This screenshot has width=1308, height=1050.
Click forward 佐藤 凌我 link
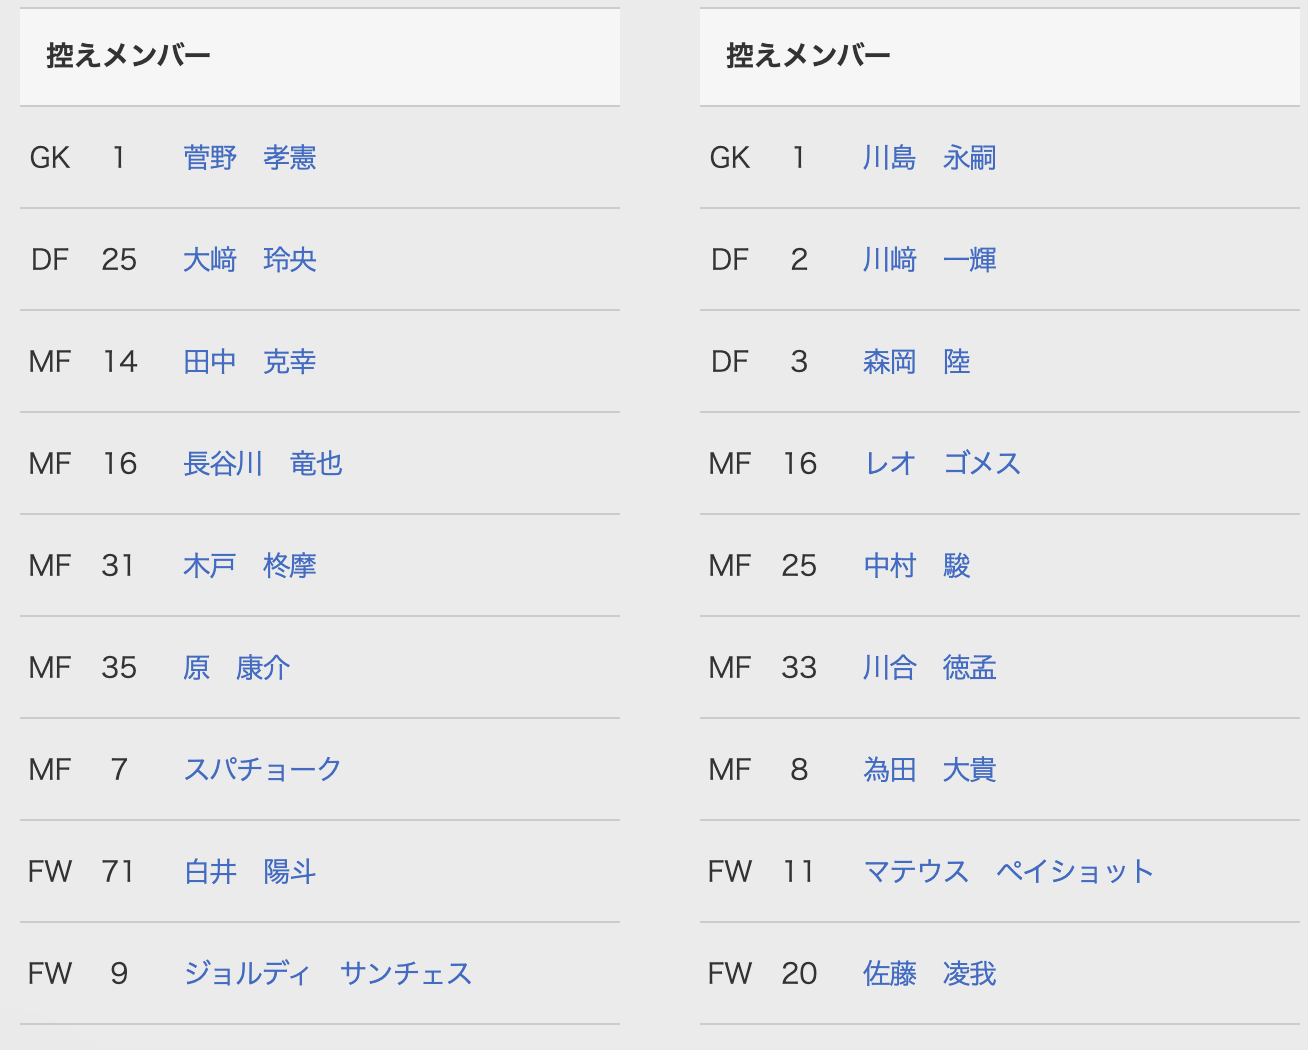(929, 974)
